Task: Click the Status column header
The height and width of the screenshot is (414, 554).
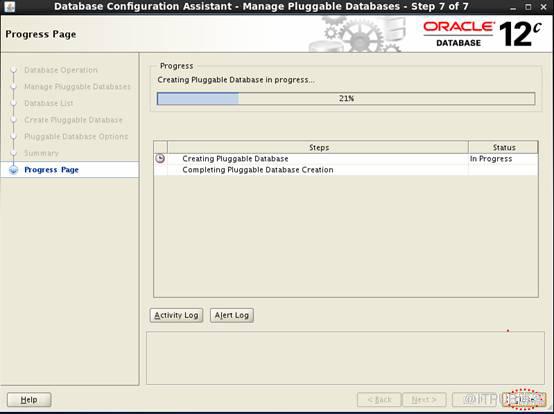Action: (x=503, y=147)
